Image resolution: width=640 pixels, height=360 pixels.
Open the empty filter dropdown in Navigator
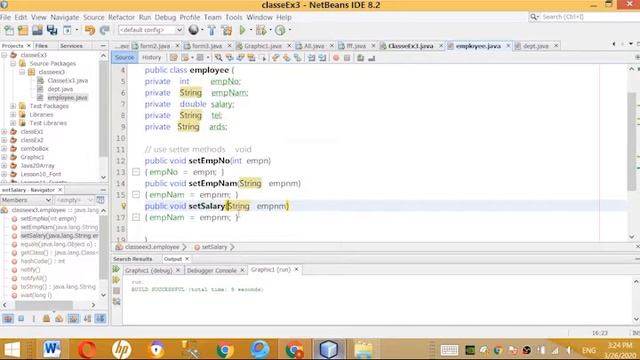[74, 200]
